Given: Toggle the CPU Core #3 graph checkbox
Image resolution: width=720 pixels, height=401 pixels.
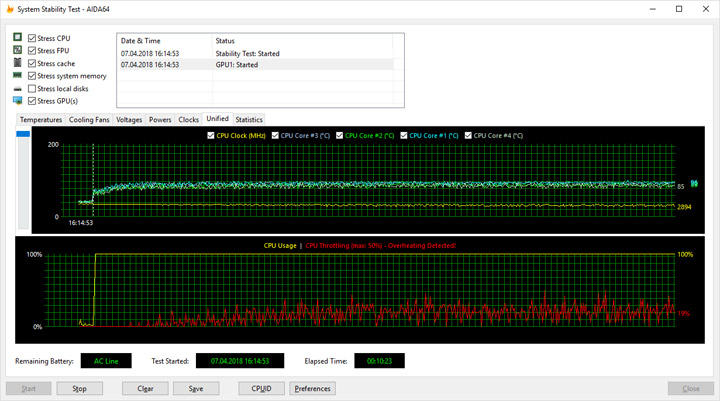Looking at the screenshot, I should tap(275, 136).
